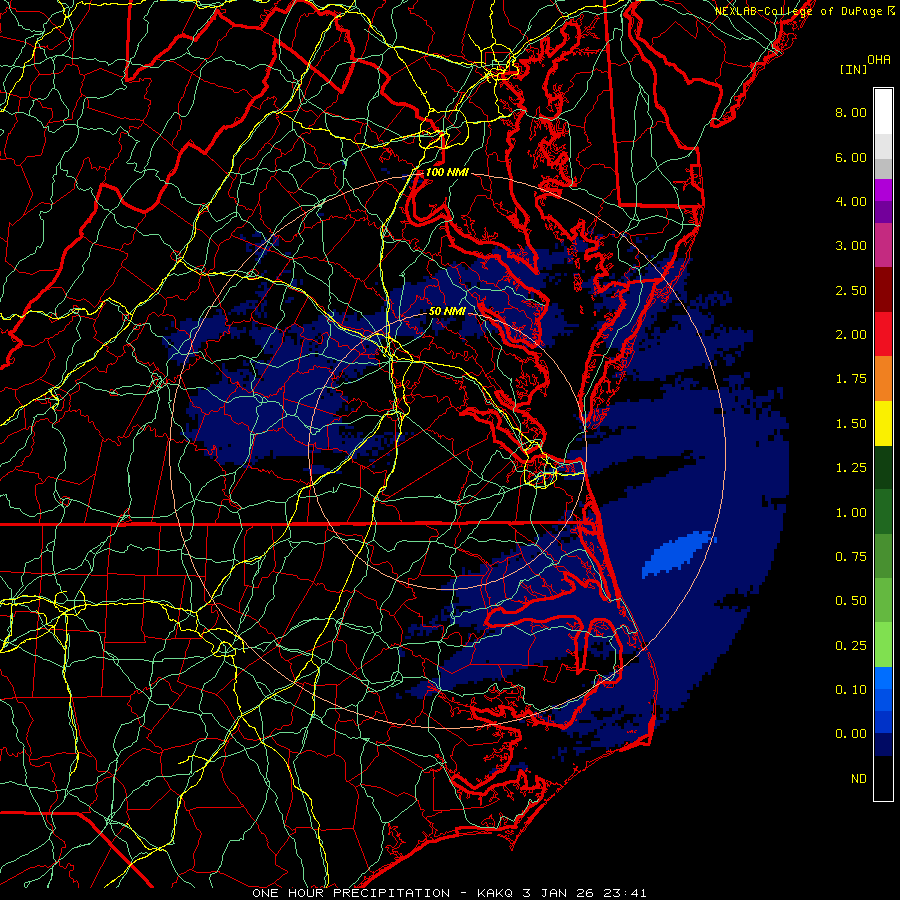Select the 1.50 legend value

tap(851, 424)
